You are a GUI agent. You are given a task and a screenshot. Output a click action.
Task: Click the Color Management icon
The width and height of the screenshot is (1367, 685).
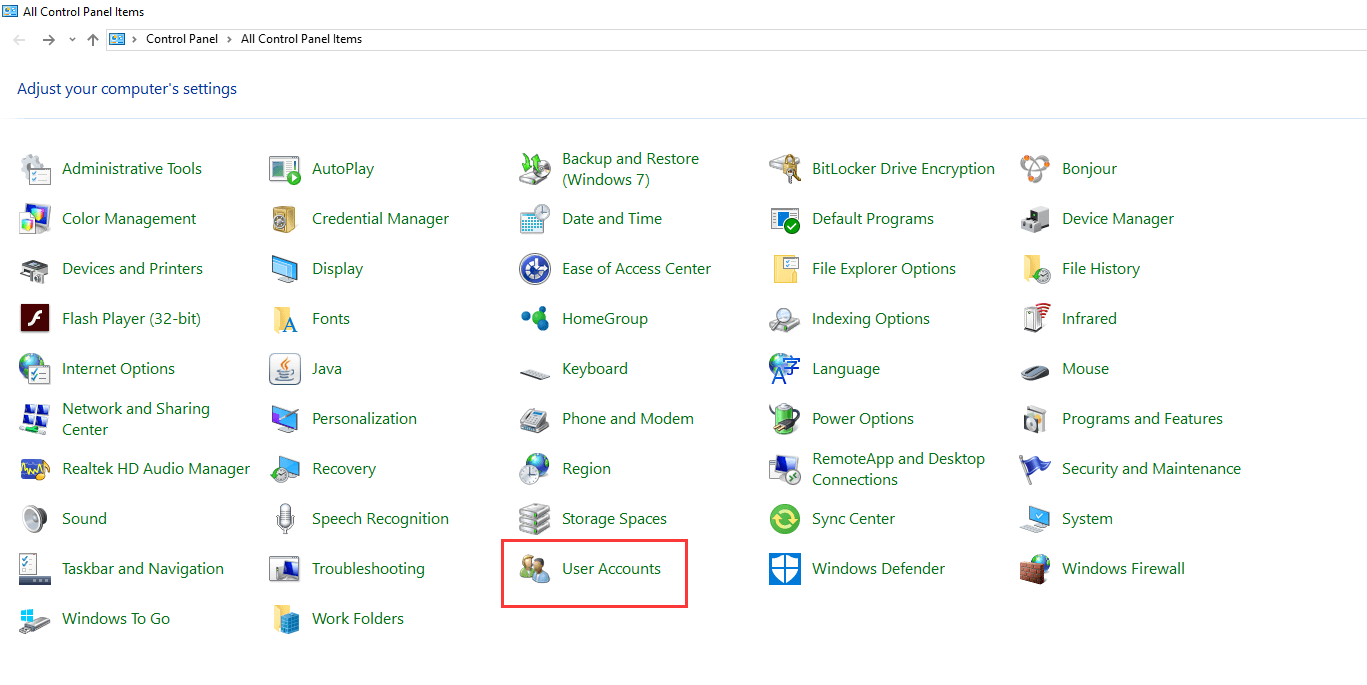click(35, 219)
